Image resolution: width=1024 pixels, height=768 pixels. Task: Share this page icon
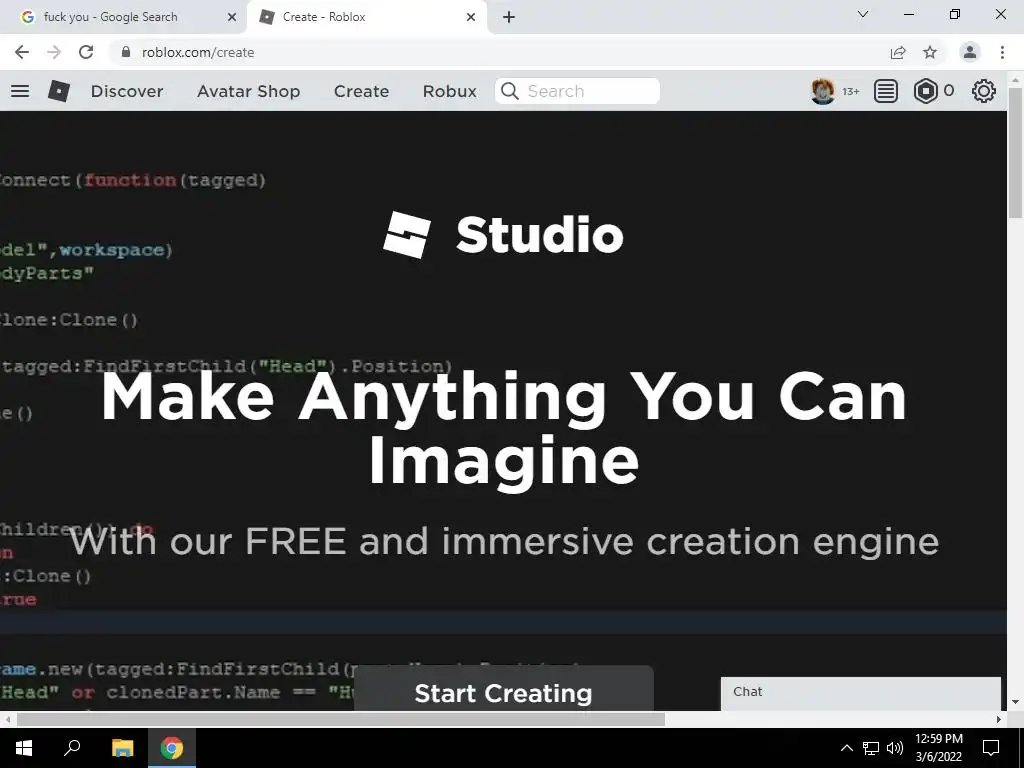coord(898,52)
